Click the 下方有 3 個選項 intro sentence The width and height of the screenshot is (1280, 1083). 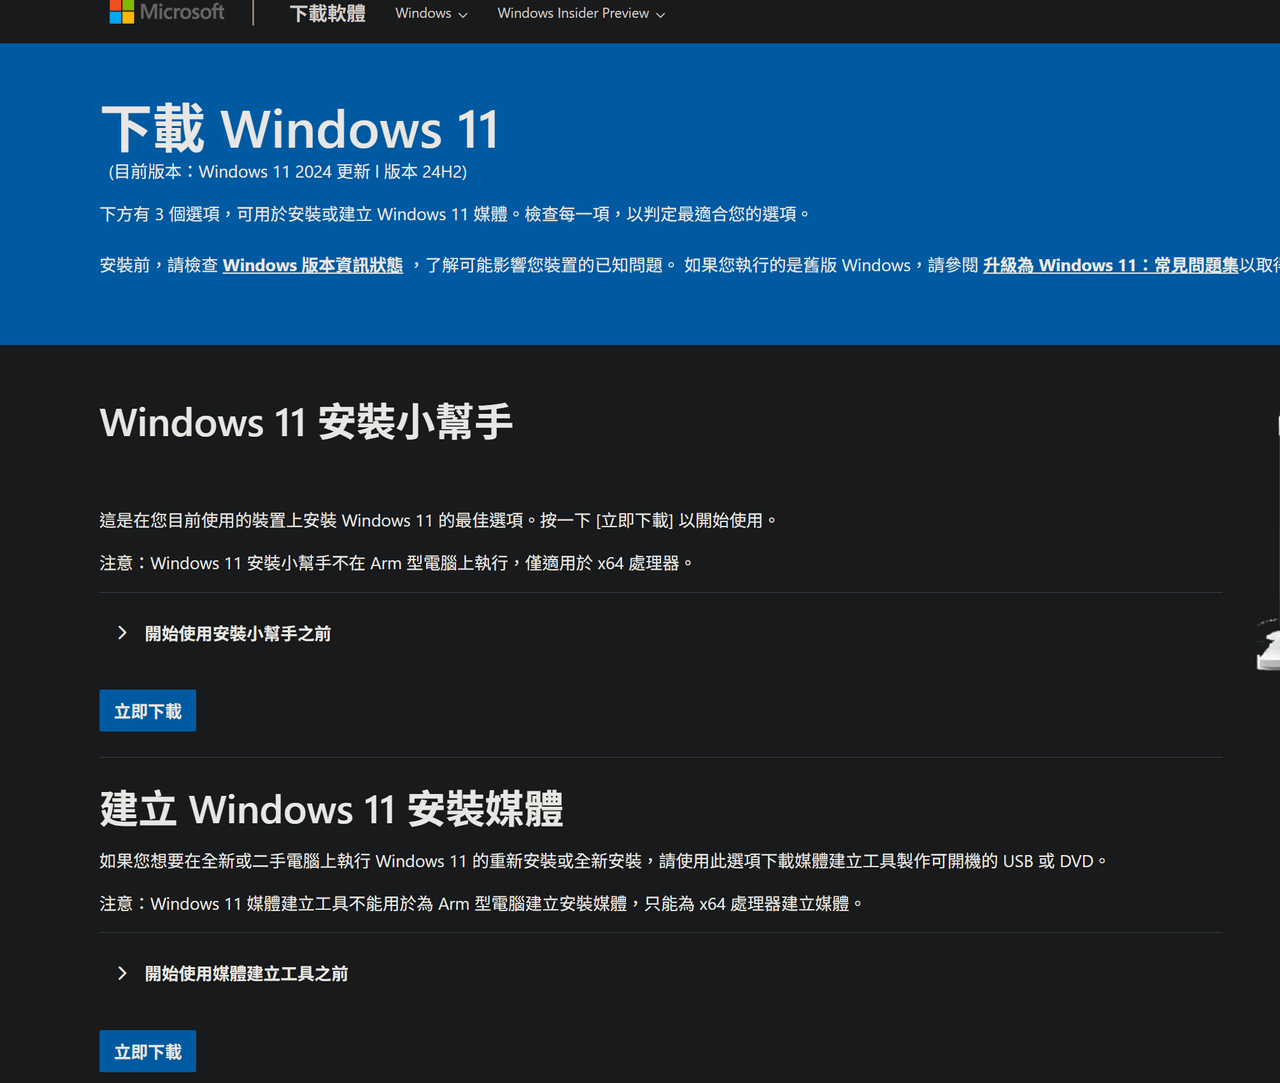[x=455, y=214]
